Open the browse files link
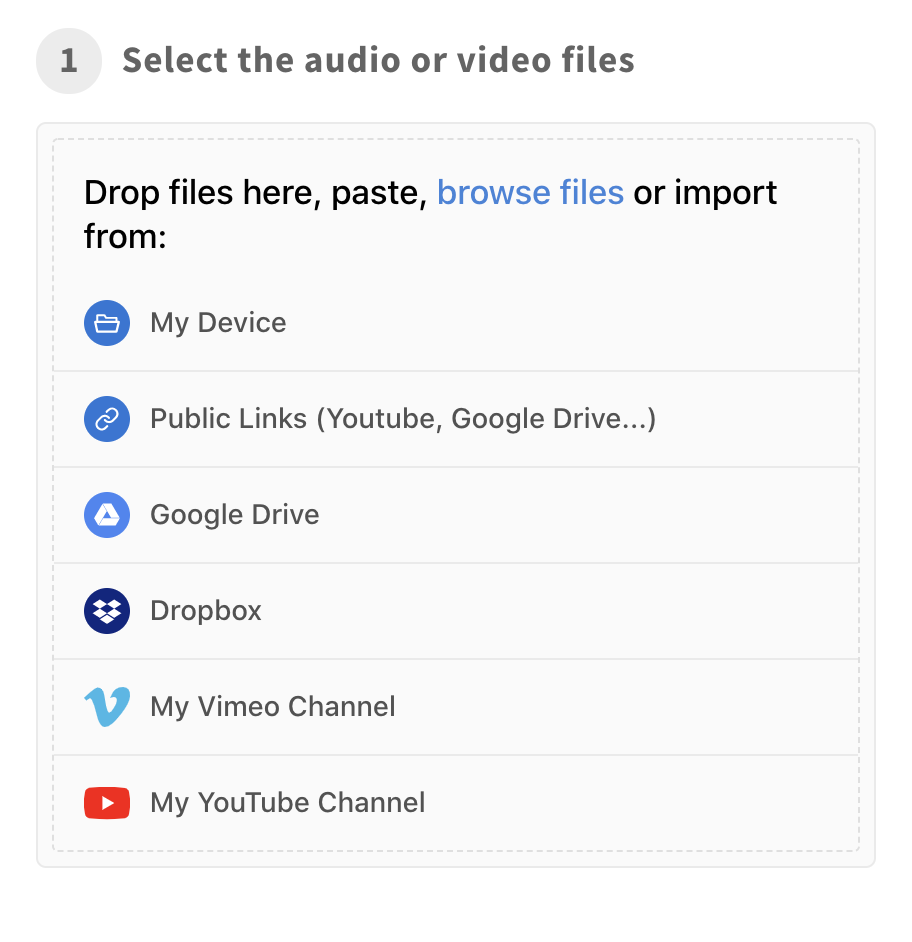The width and height of the screenshot is (912, 942). 530,193
